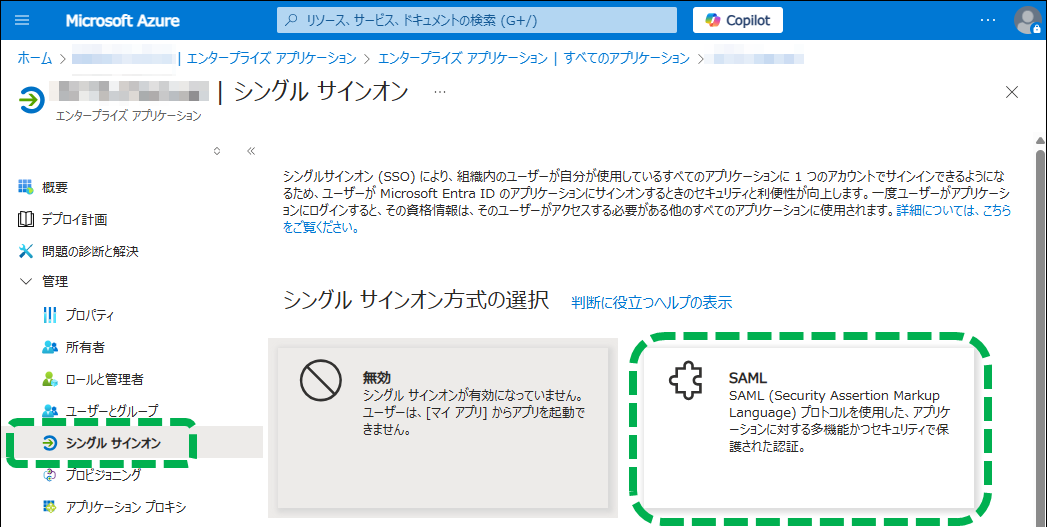
Task: Click the ユーザーとグループ people icon
Action: [50, 410]
